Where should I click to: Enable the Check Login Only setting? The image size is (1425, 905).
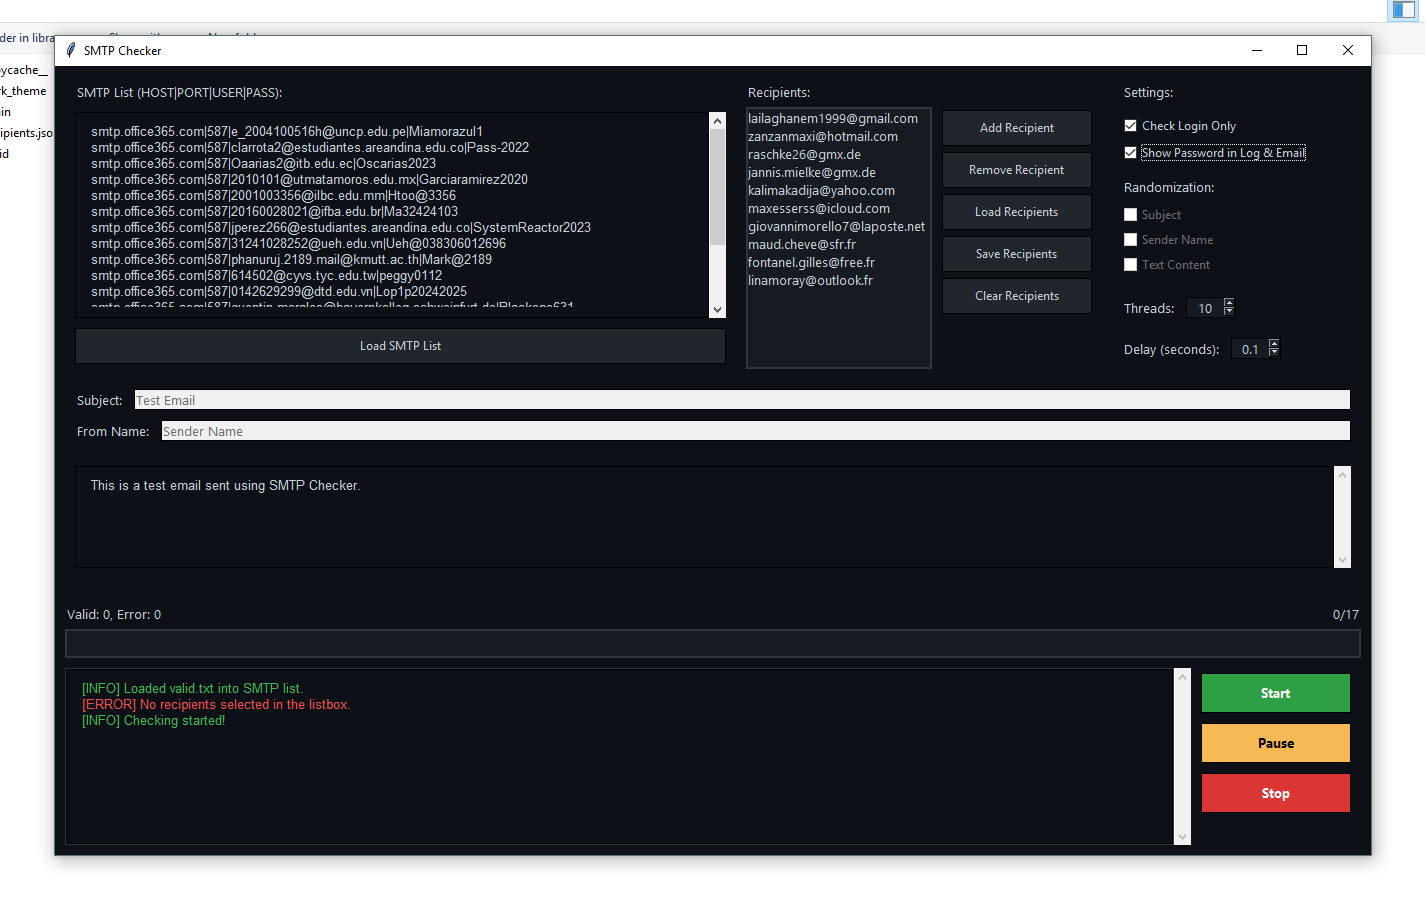[x=1131, y=125]
